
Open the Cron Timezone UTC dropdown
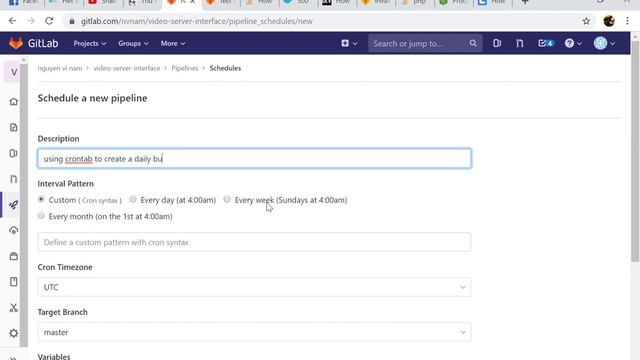coord(254,287)
